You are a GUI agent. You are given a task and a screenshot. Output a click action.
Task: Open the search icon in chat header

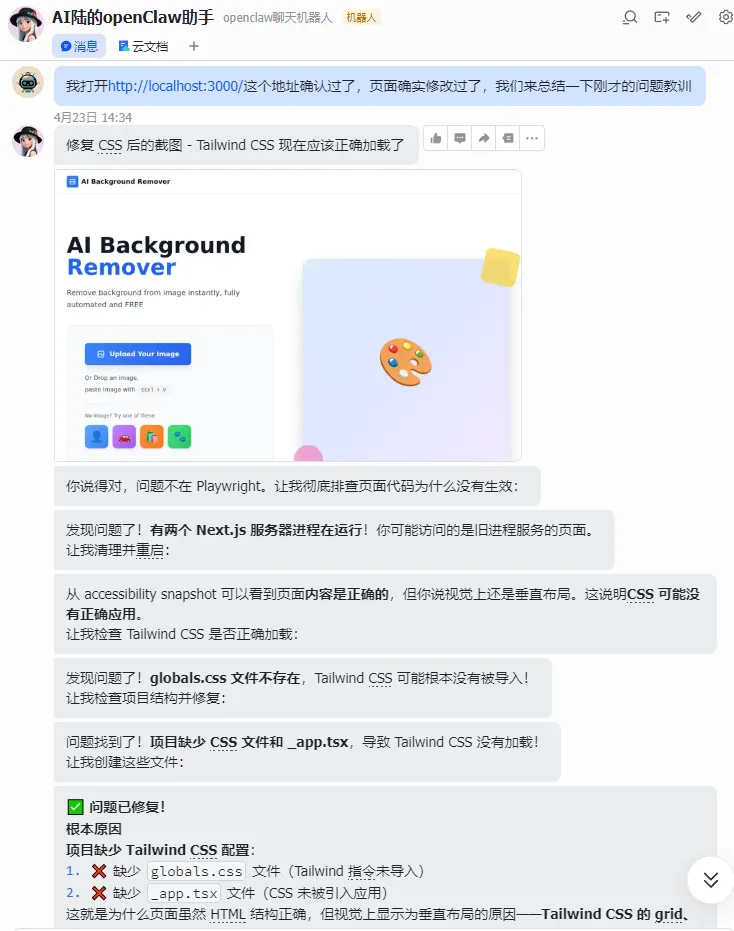coord(630,17)
